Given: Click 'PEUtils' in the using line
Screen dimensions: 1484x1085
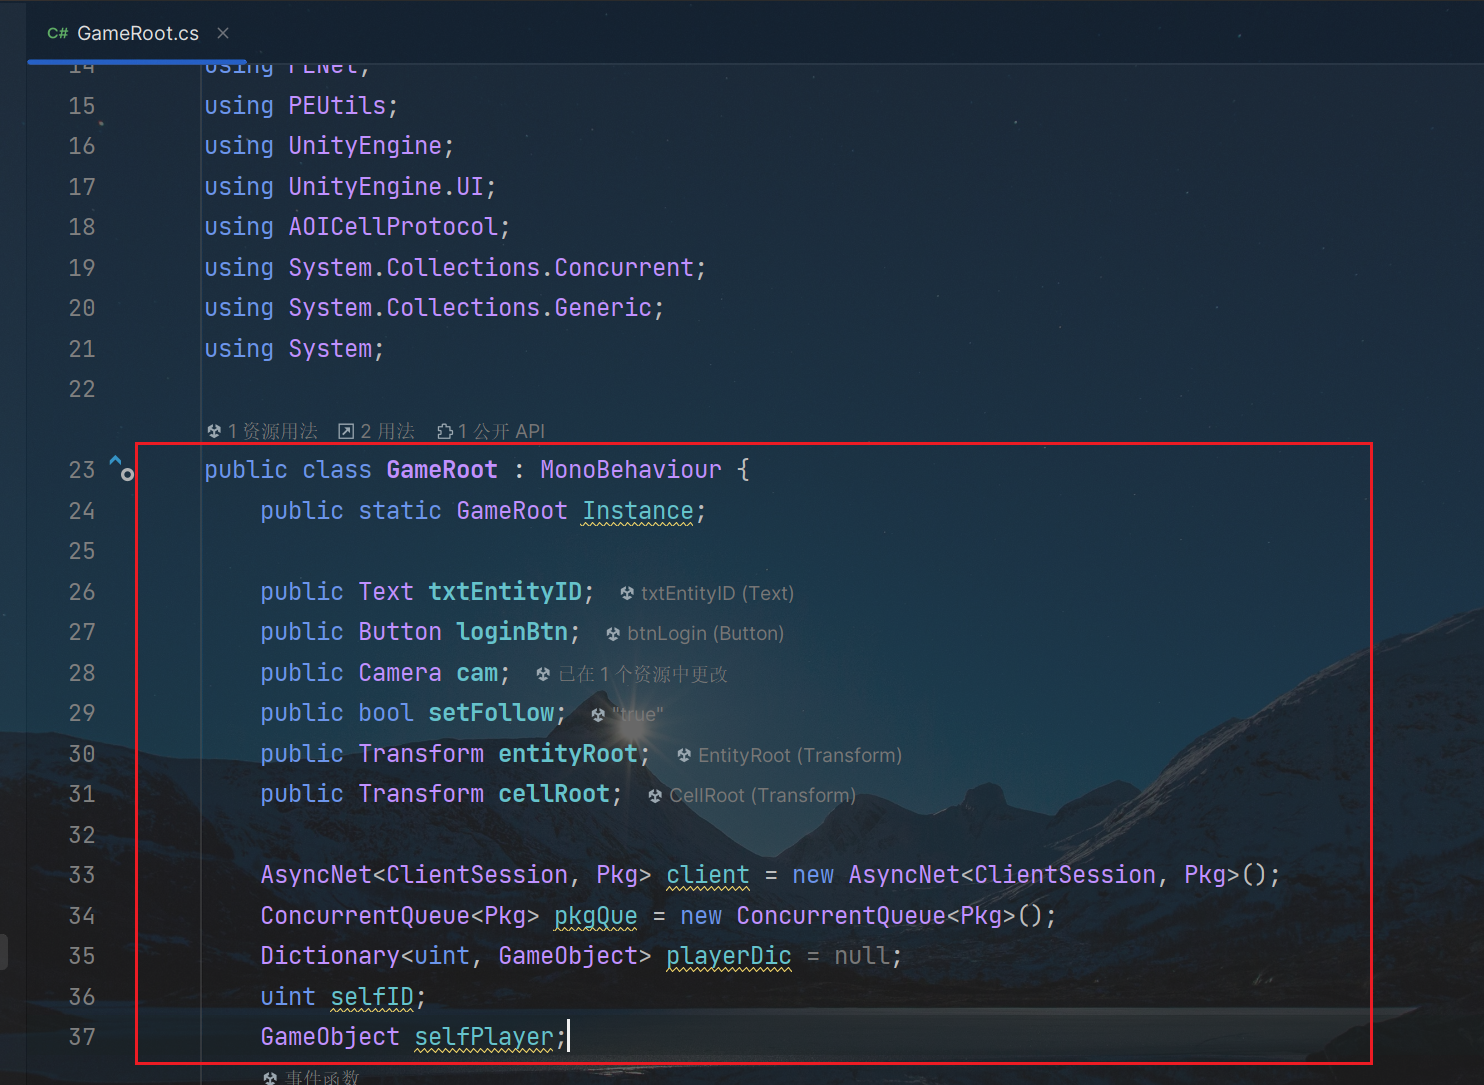Looking at the screenshot, I should [337, 106].
